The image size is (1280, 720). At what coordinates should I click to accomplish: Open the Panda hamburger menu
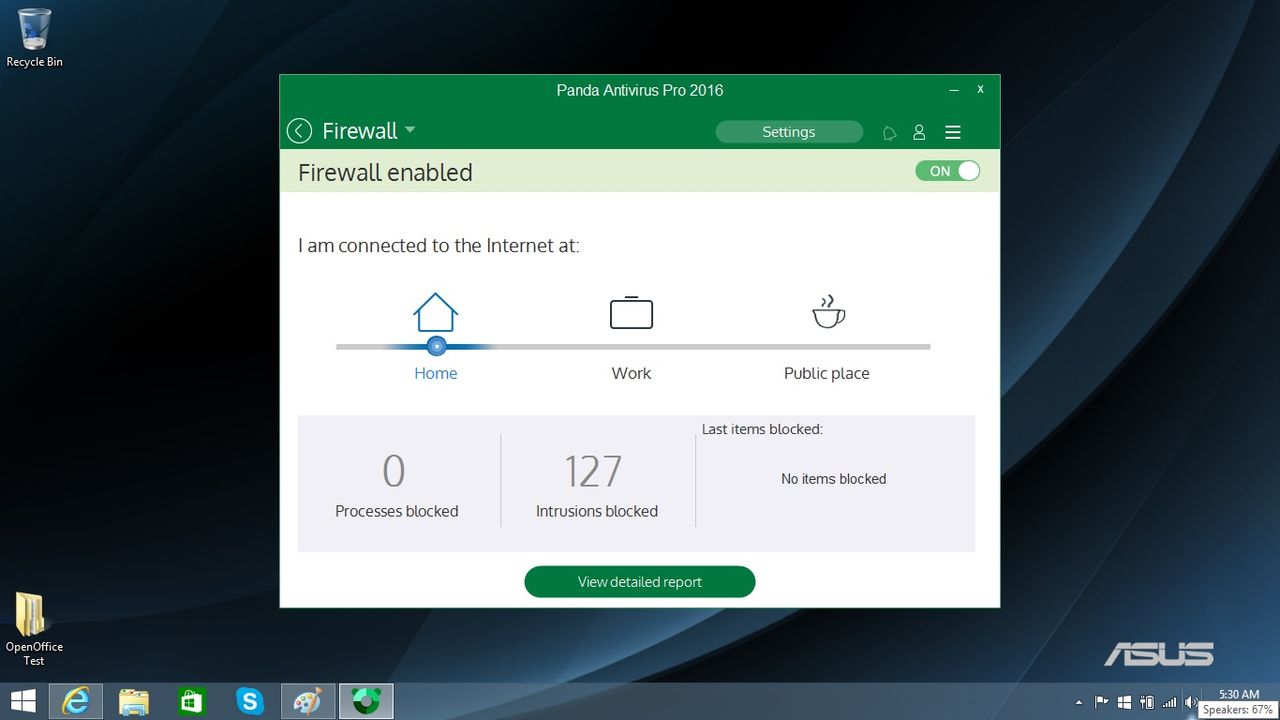(953, 132)
